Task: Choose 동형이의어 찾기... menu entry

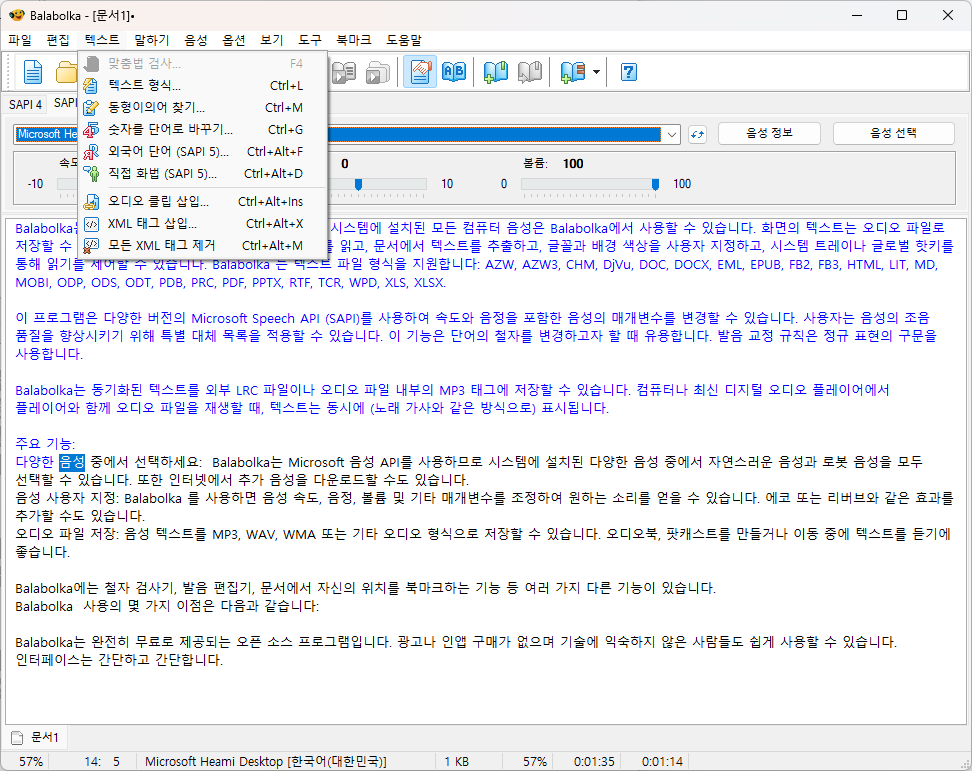Action: 203,107
